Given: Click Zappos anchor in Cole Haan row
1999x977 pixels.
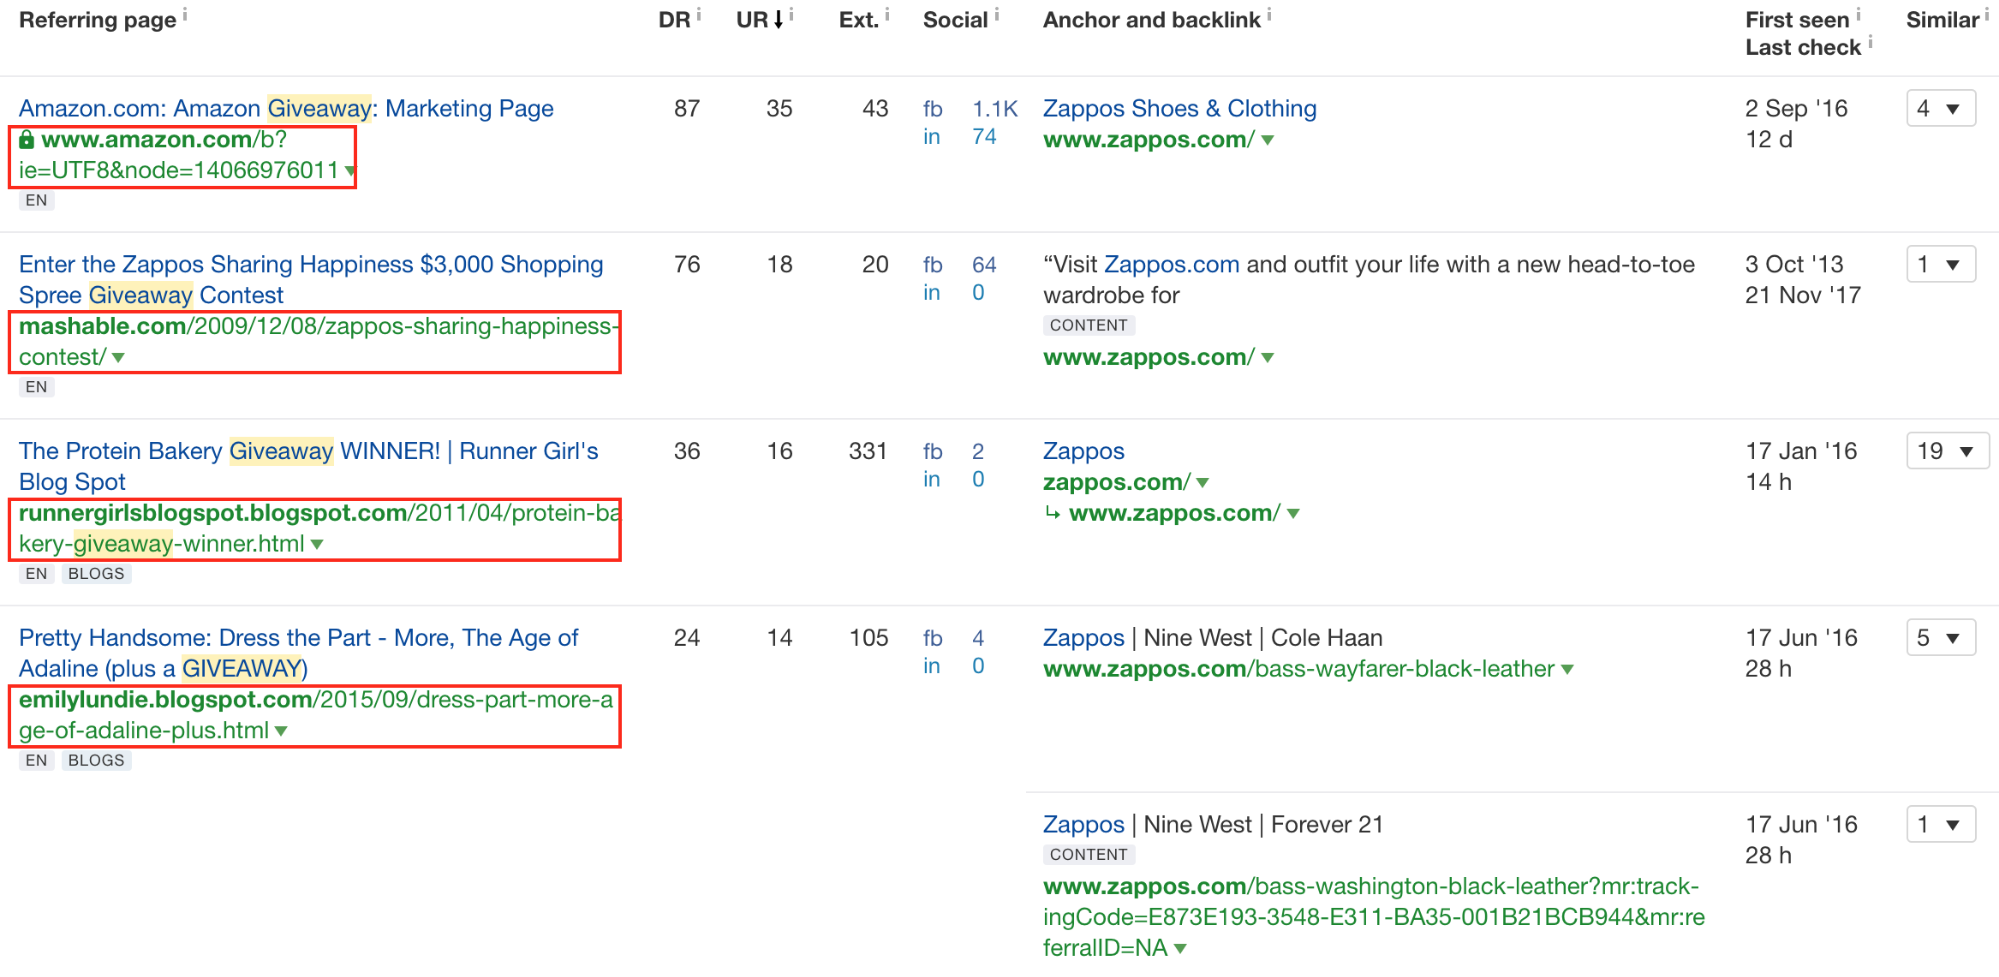Looking at the screenshot, I should [1083, 637].
